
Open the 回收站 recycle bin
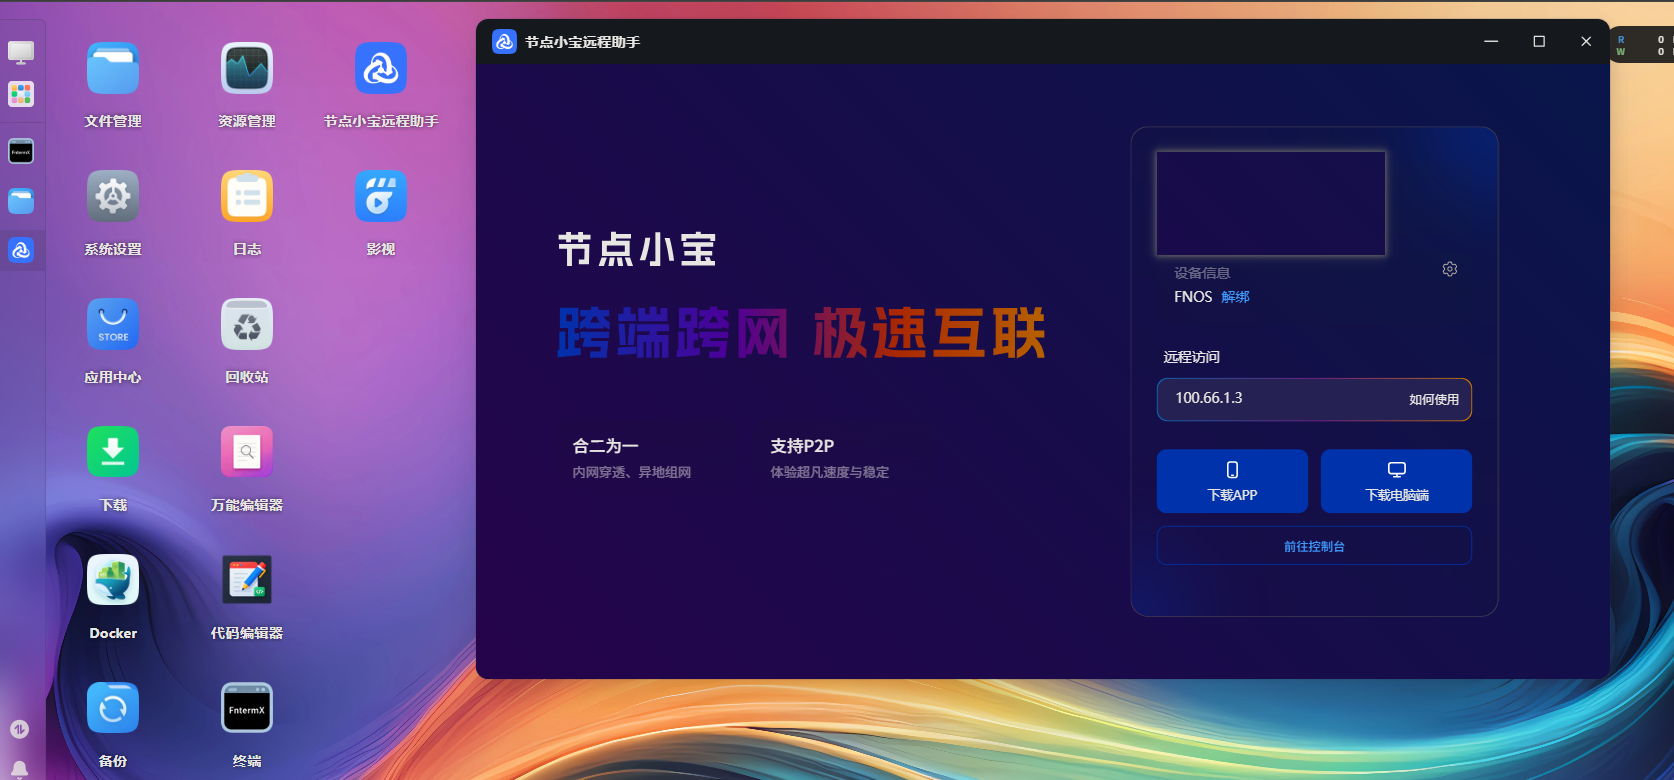(x=247, y=325)
